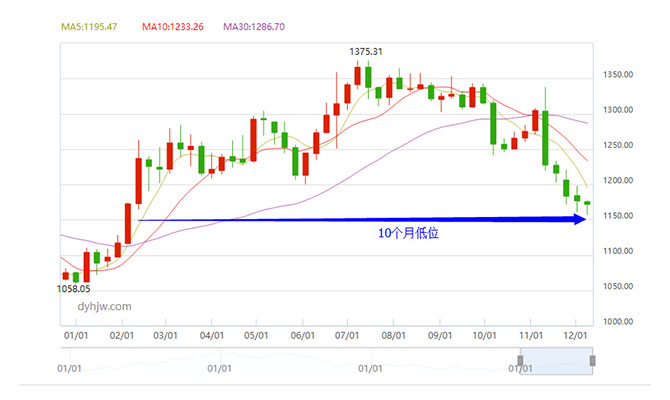Click the 1000.00 y-axis price label
The width and height of the screenshot is (670, 400).
point(618,321)
